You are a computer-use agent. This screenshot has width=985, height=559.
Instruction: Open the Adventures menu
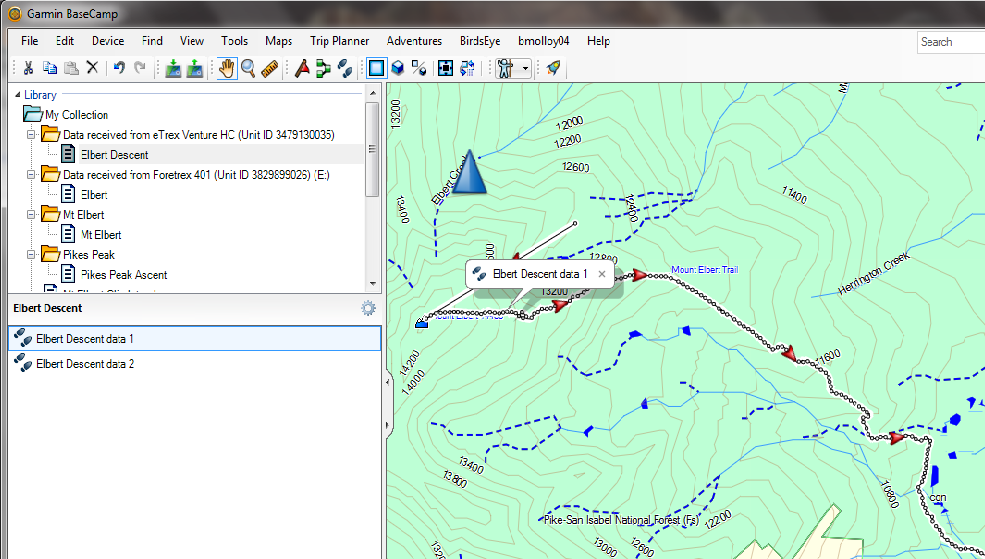click(414, 41)
